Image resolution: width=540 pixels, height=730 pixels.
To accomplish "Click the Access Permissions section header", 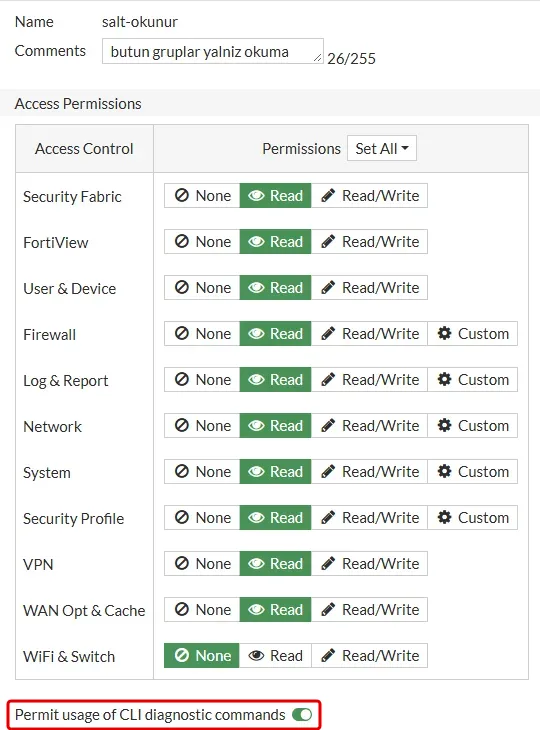I will (x=78, y=103).
